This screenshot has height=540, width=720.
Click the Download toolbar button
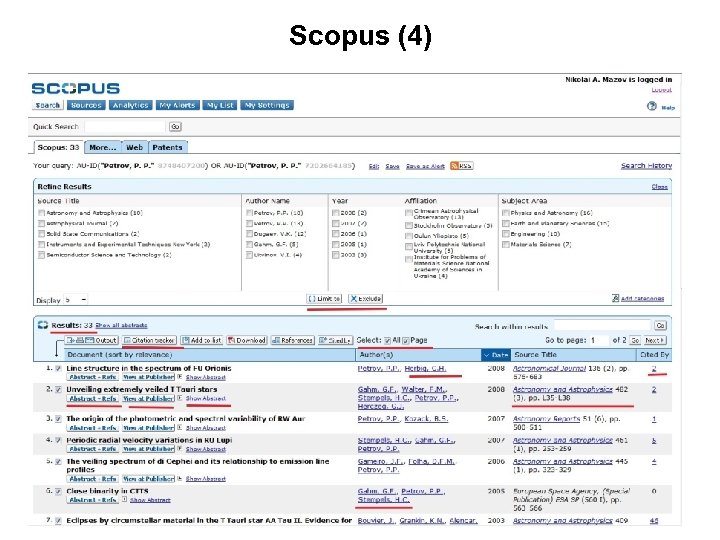247,340
